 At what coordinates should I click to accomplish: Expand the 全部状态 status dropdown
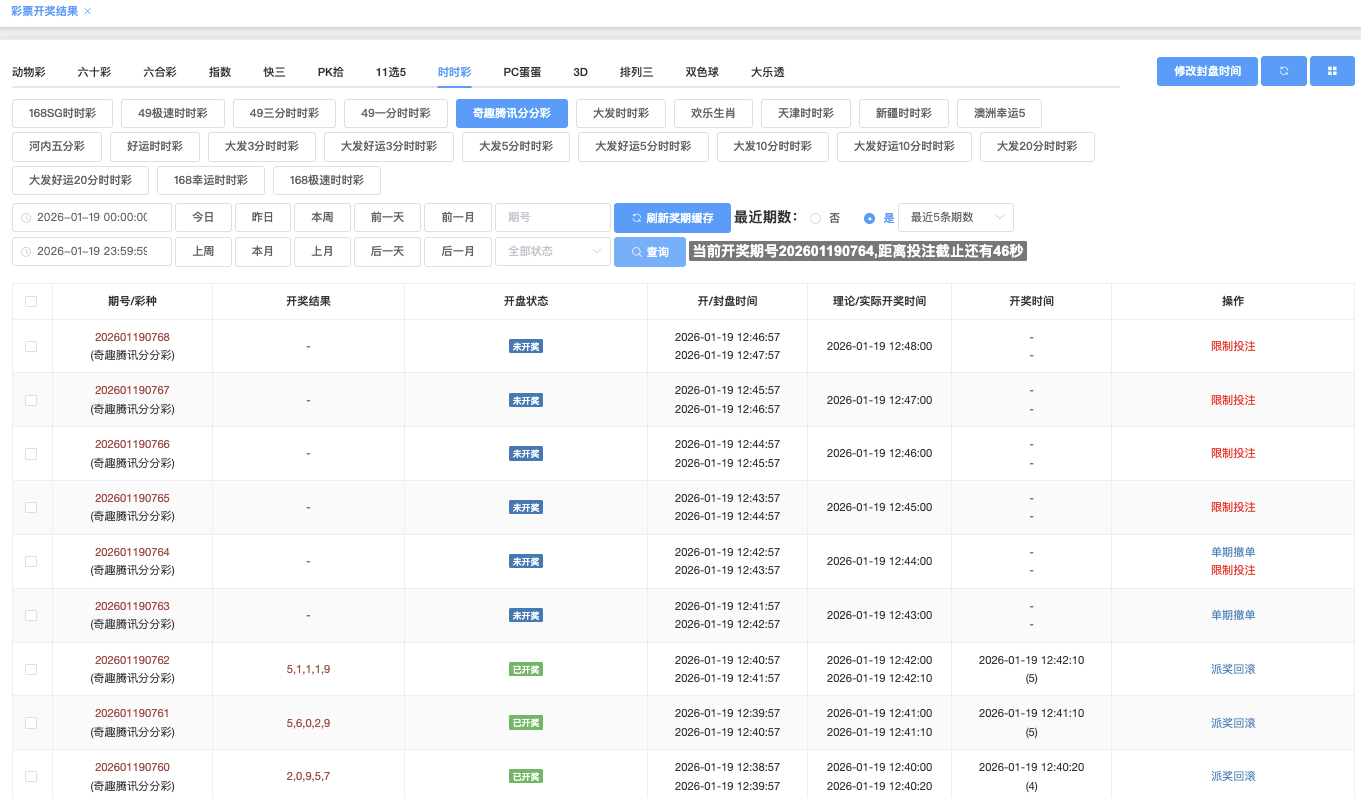[x=552, y=252]
